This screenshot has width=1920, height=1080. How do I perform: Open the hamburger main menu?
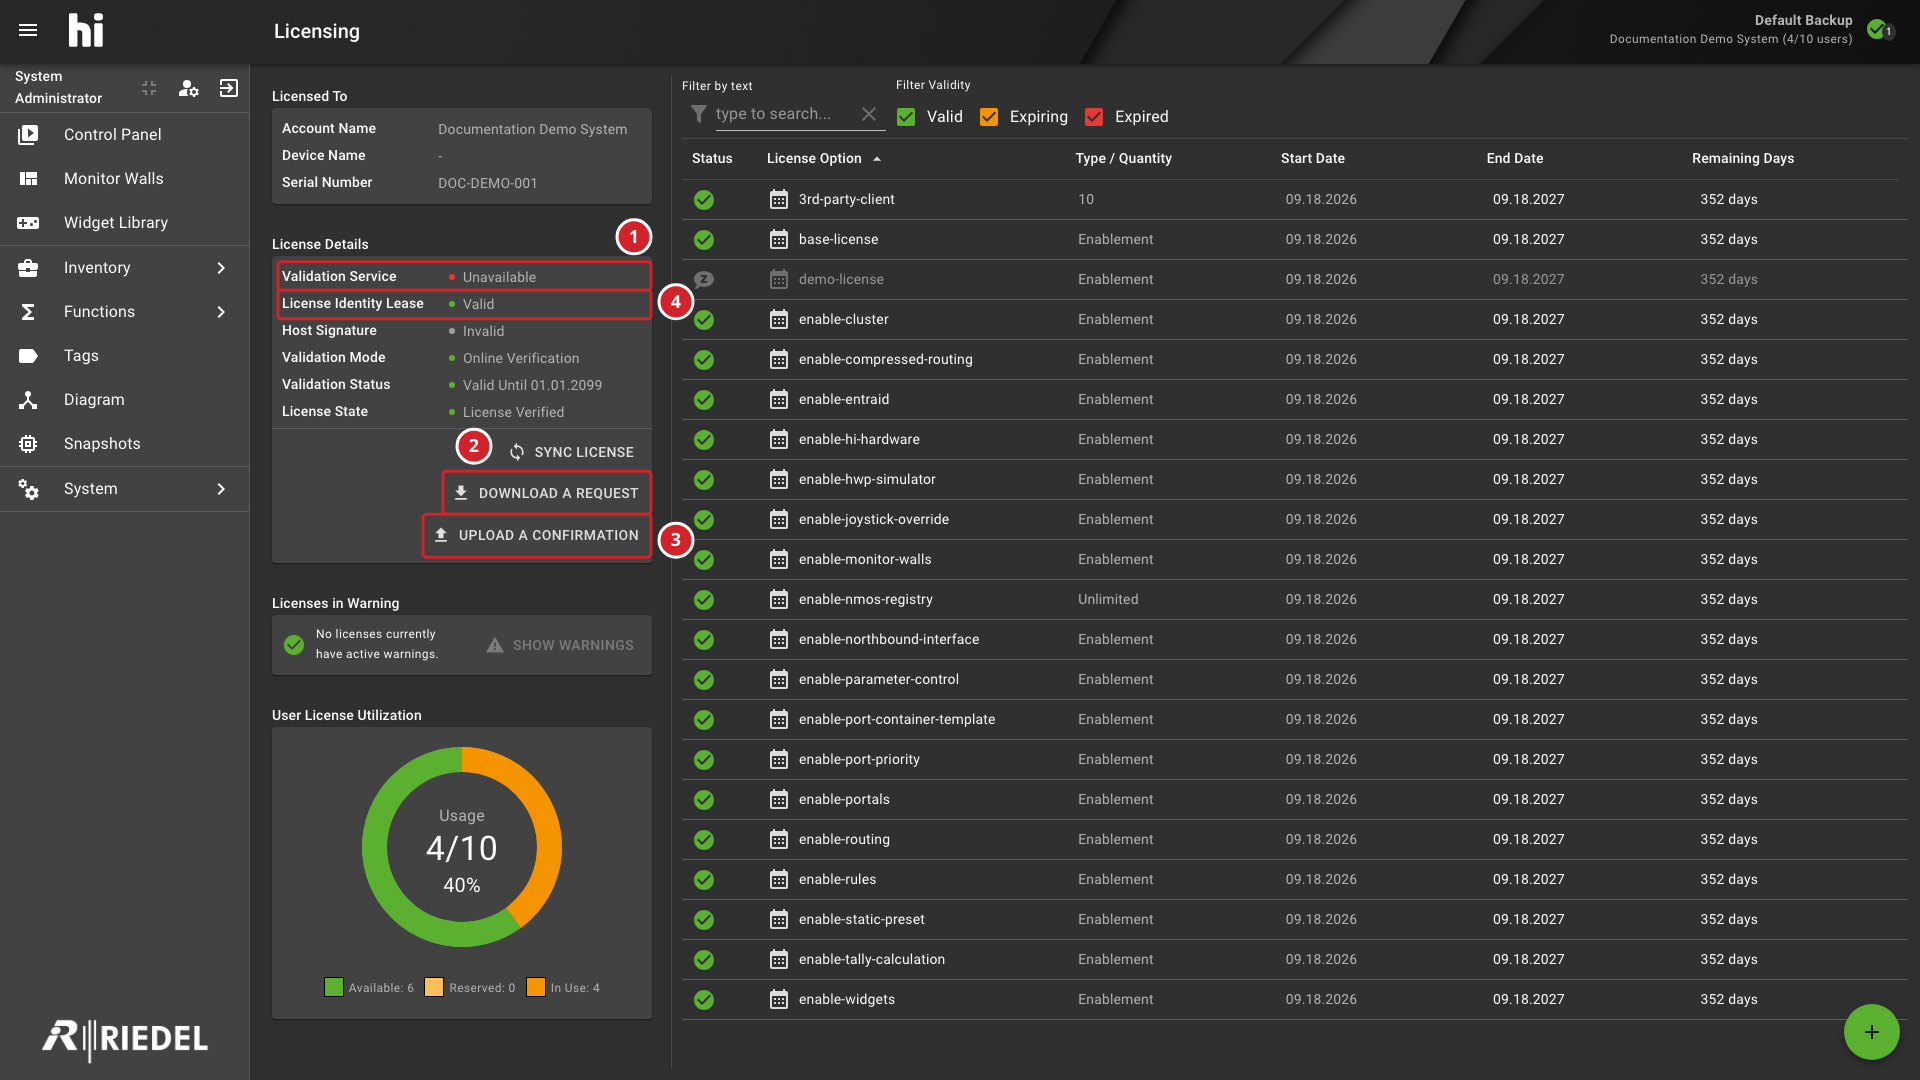click(x=28, y=31)
